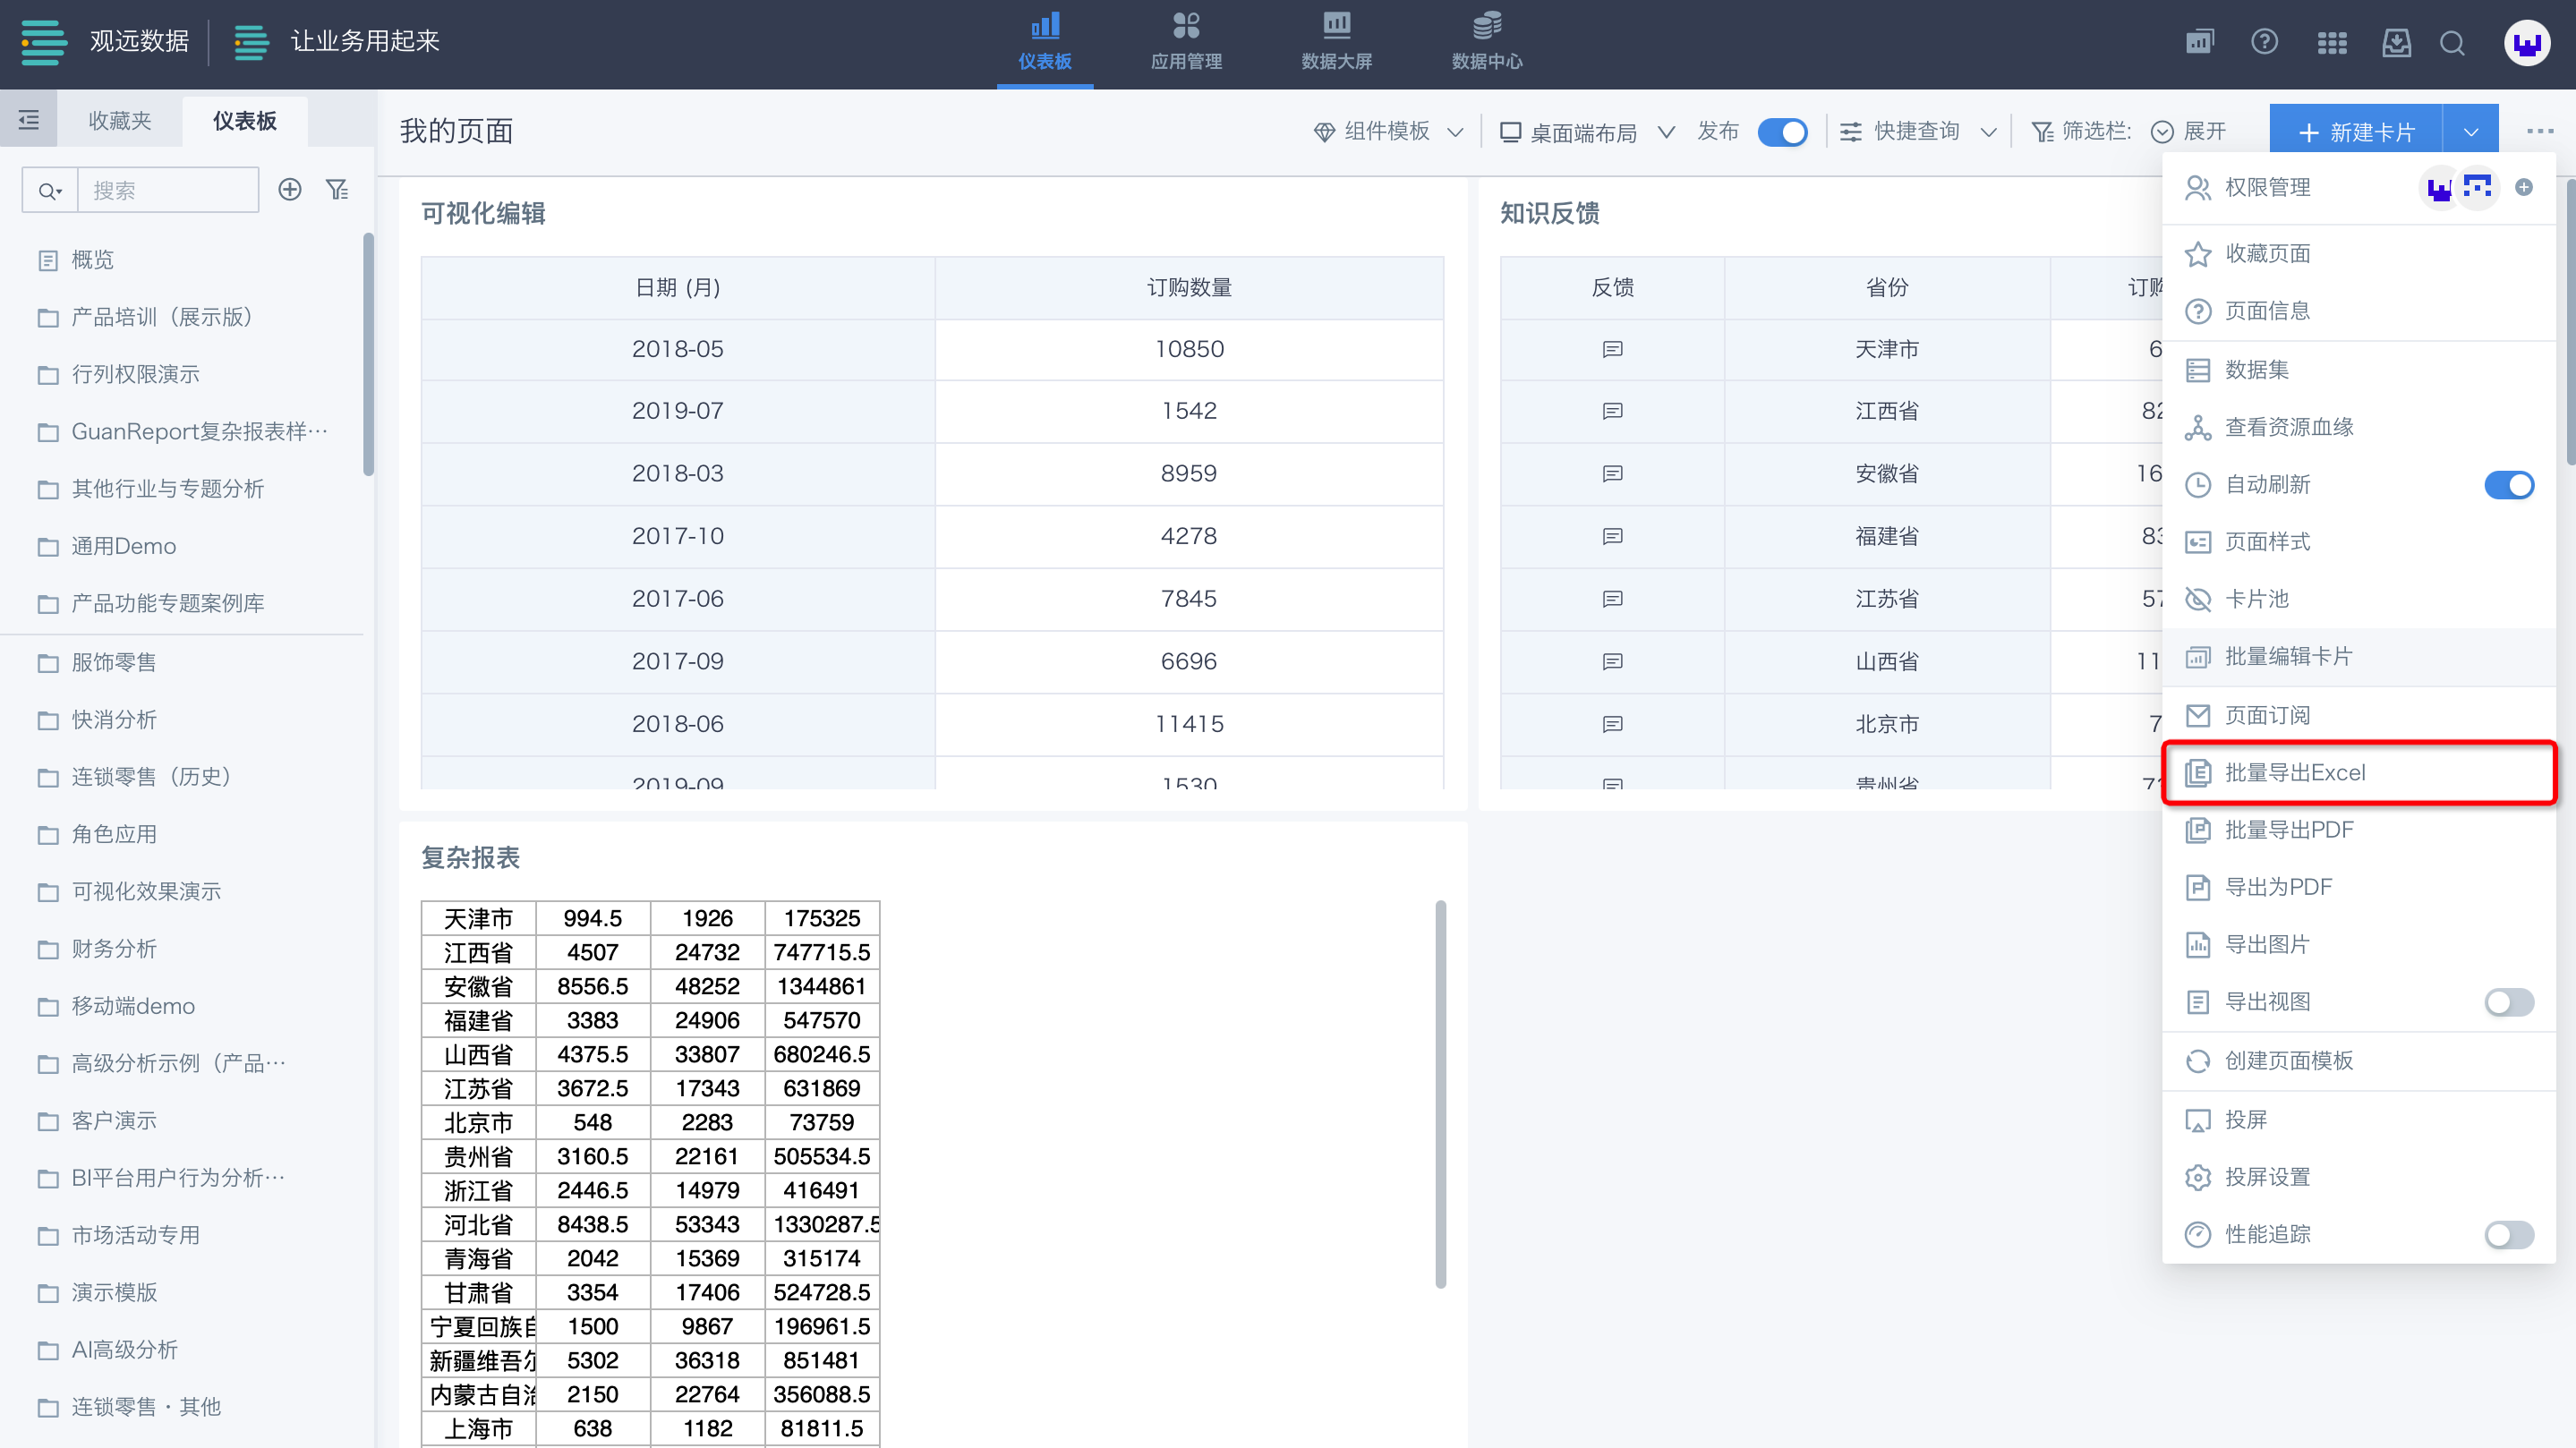This screenshot has height=1448, width=2576.
Task: Enable the 性能追踪 switch
Action: point(2508,1235)
